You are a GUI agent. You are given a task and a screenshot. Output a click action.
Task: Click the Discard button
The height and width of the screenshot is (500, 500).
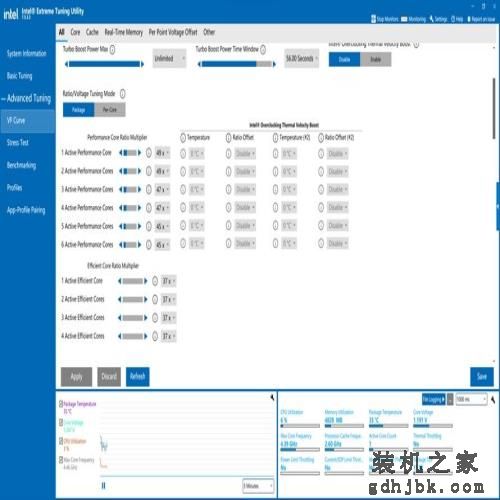pyautogui.click(x=109, y=377)
